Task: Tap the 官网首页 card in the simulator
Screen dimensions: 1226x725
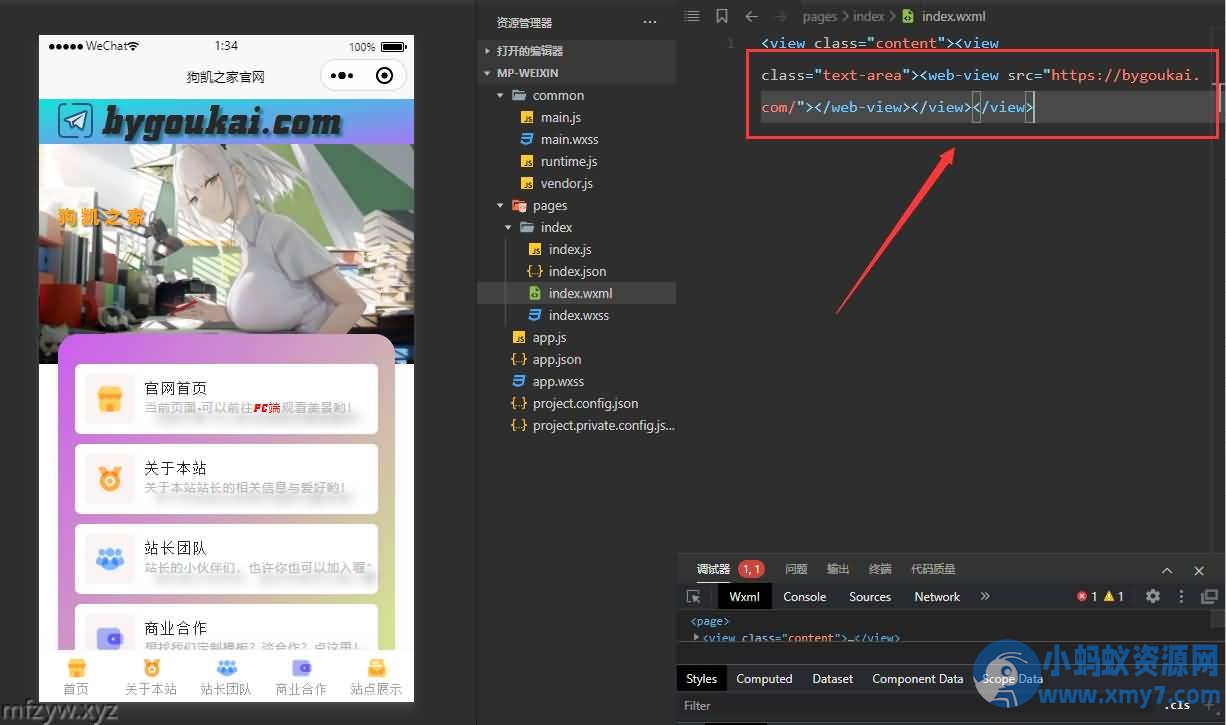Action: (226, 399)
